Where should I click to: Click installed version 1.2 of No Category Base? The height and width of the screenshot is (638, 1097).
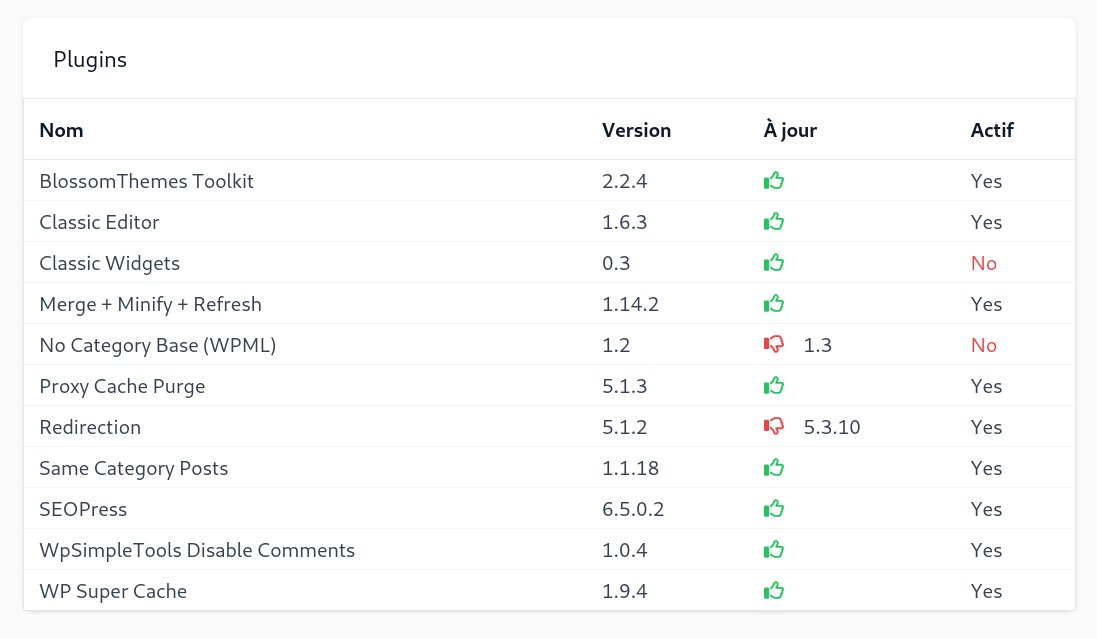tap(616, 346)
